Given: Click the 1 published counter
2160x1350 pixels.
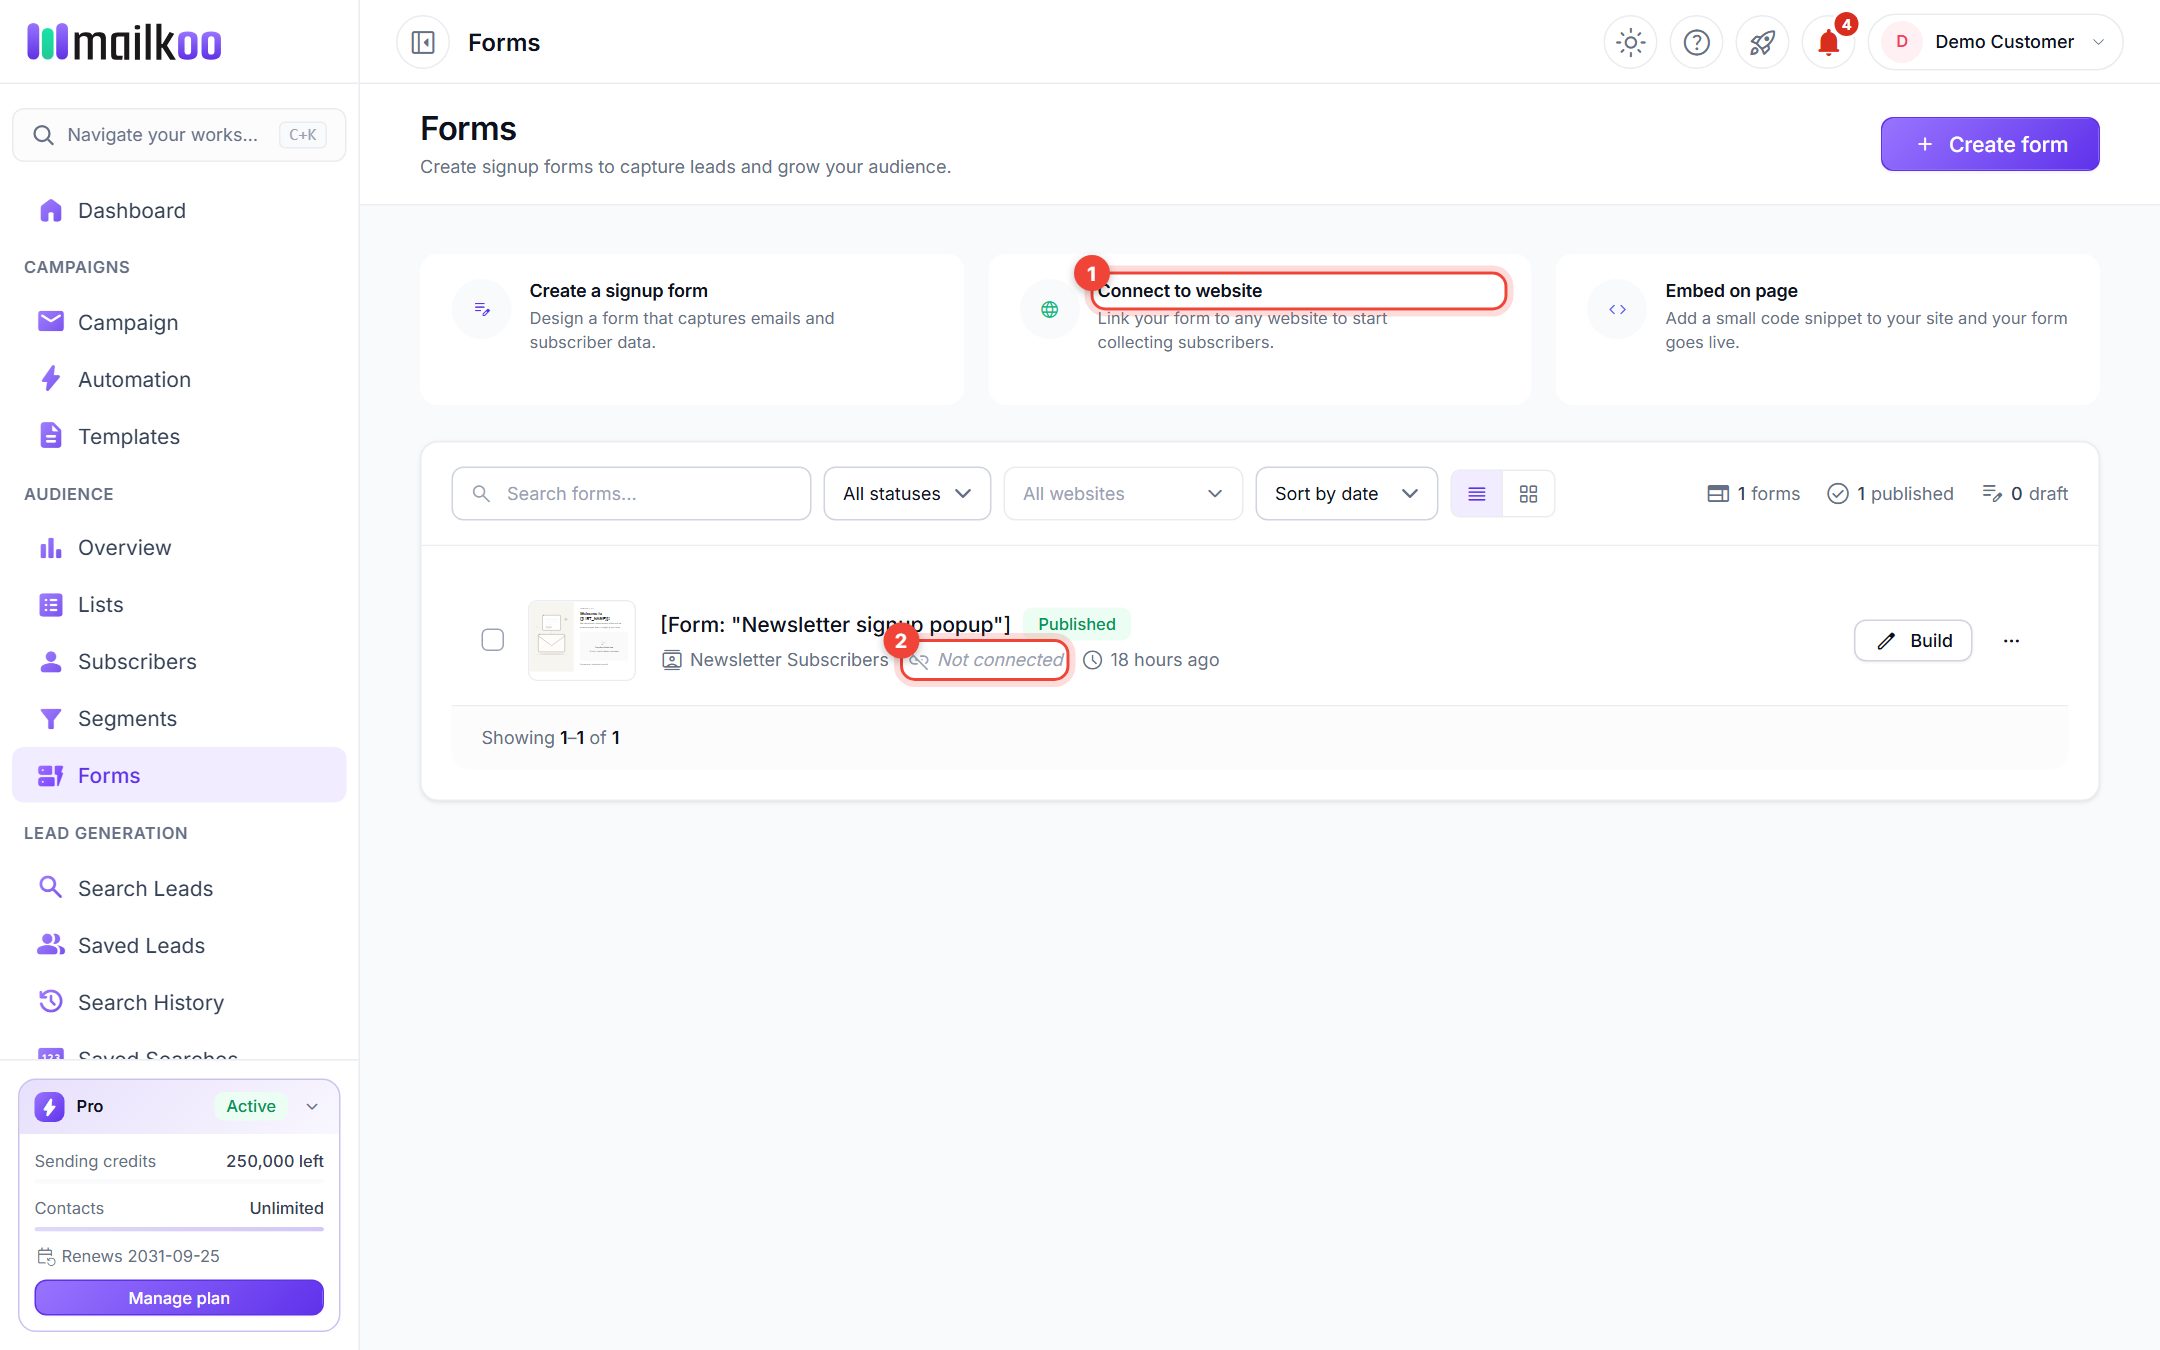Looking at the screenshot, I should [1890, 493].
